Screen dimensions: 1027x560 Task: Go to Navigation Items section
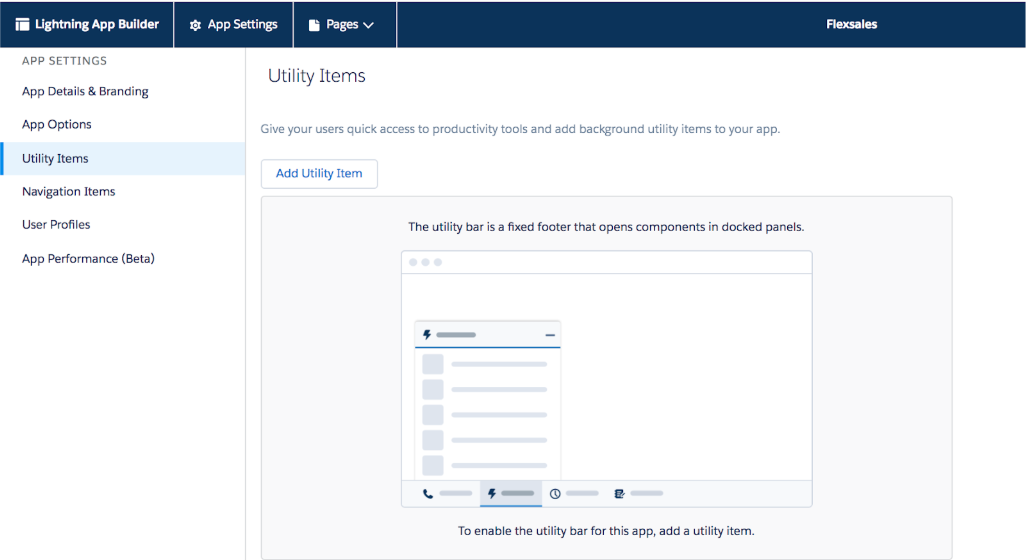[69, 191]
